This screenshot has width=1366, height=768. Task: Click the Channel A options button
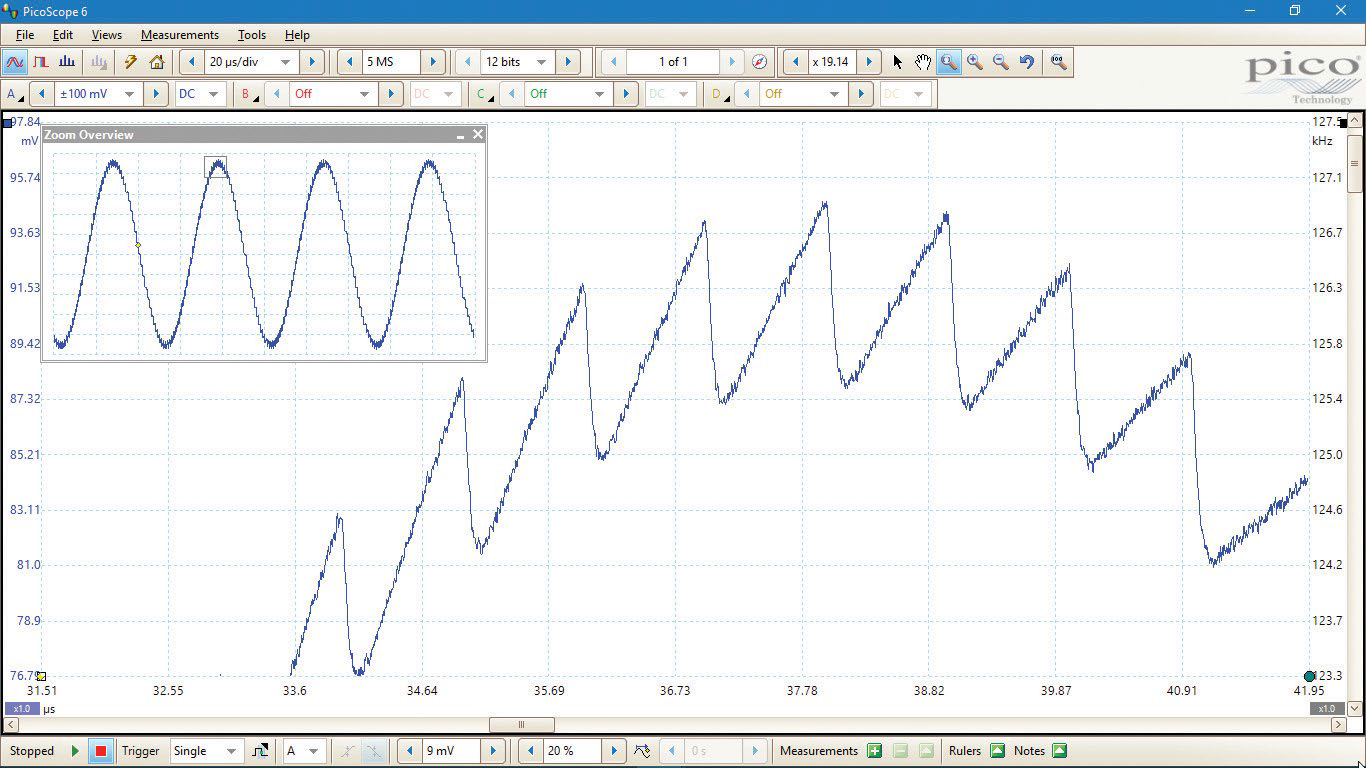pyautogui.click(x=15, y=94)
